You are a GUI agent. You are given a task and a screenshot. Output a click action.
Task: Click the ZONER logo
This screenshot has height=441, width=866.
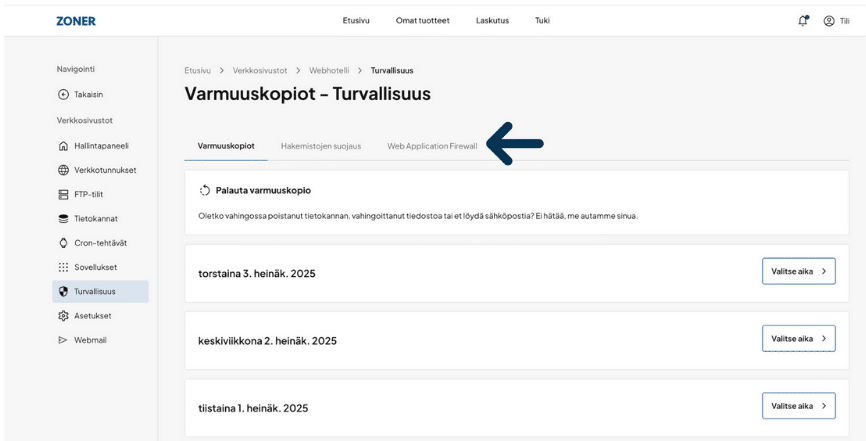tap(77, 20)
